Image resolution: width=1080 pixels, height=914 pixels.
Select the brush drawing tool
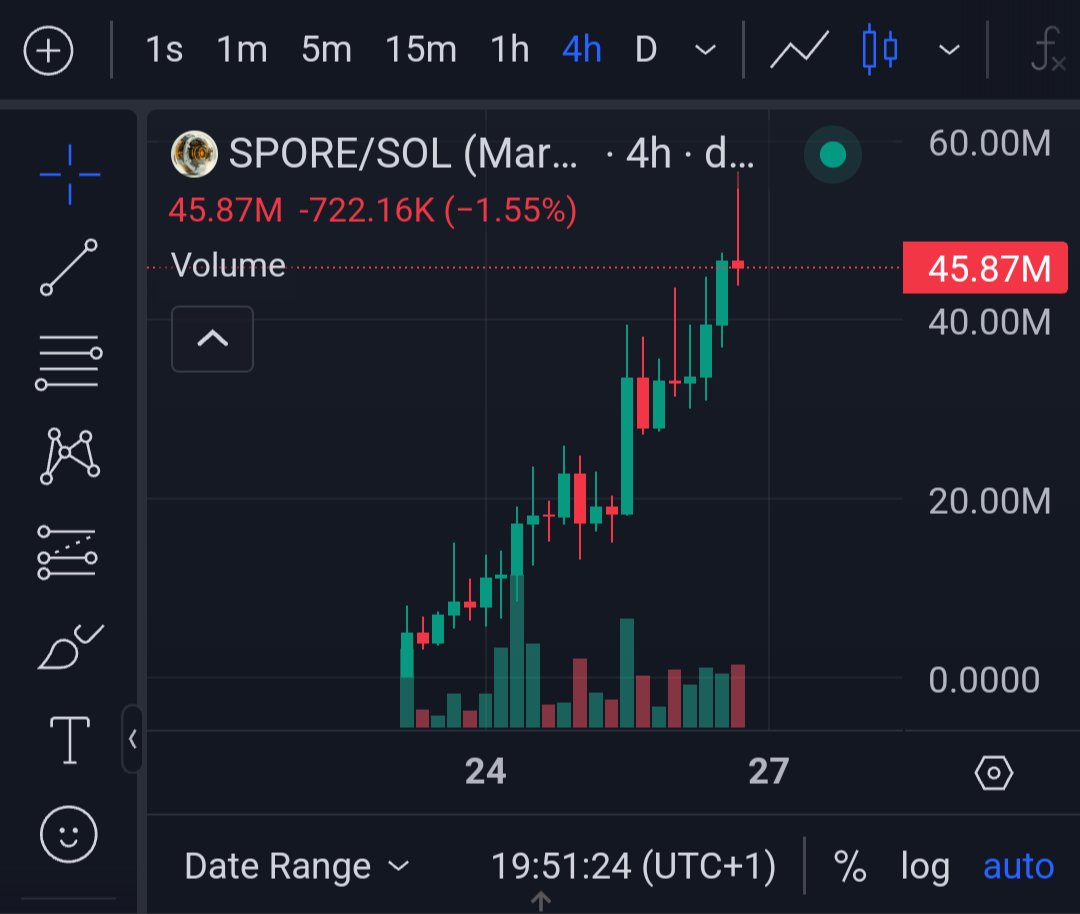tap(70, 646)
